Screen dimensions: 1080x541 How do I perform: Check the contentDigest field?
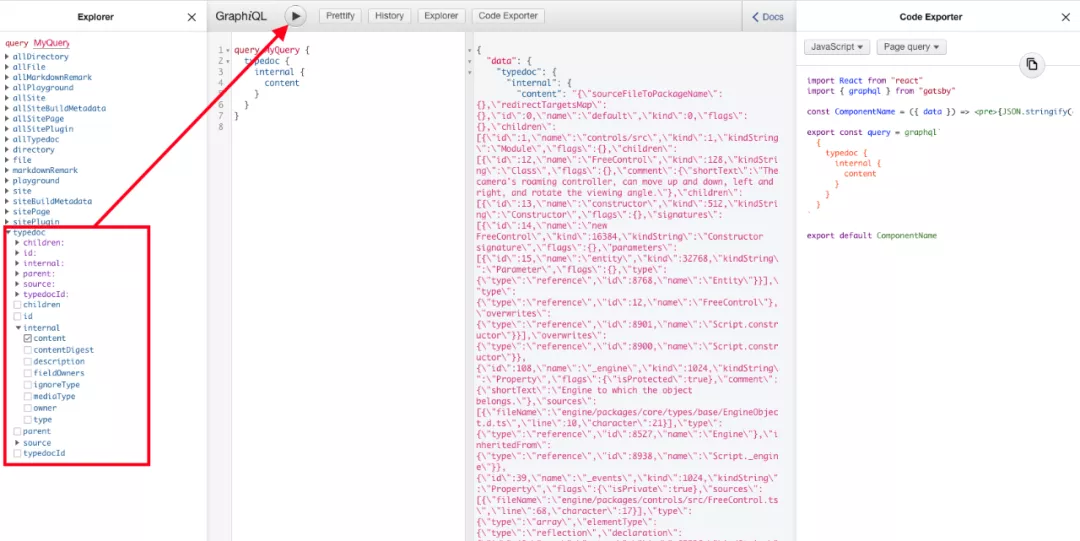[x=28, y=350]
